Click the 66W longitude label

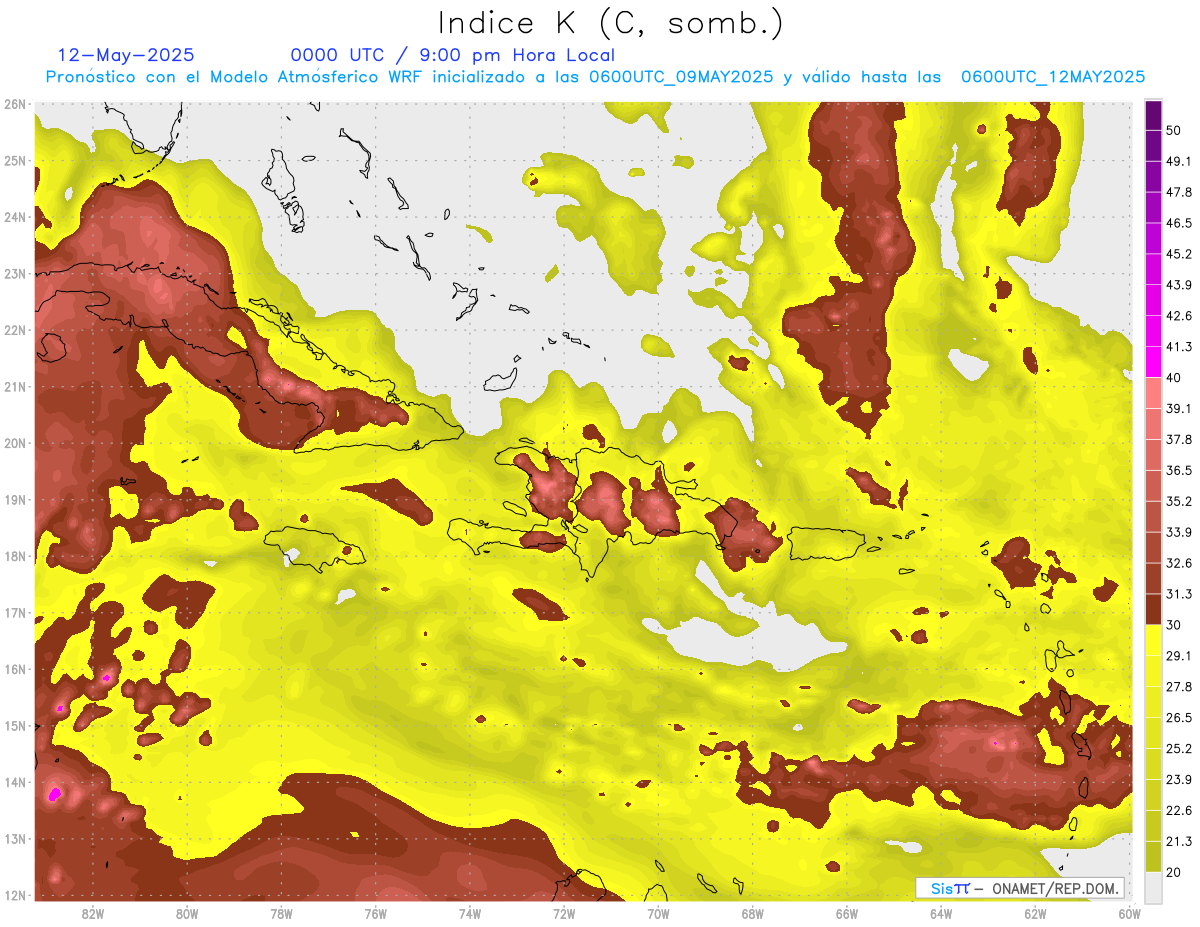[846, 914]
